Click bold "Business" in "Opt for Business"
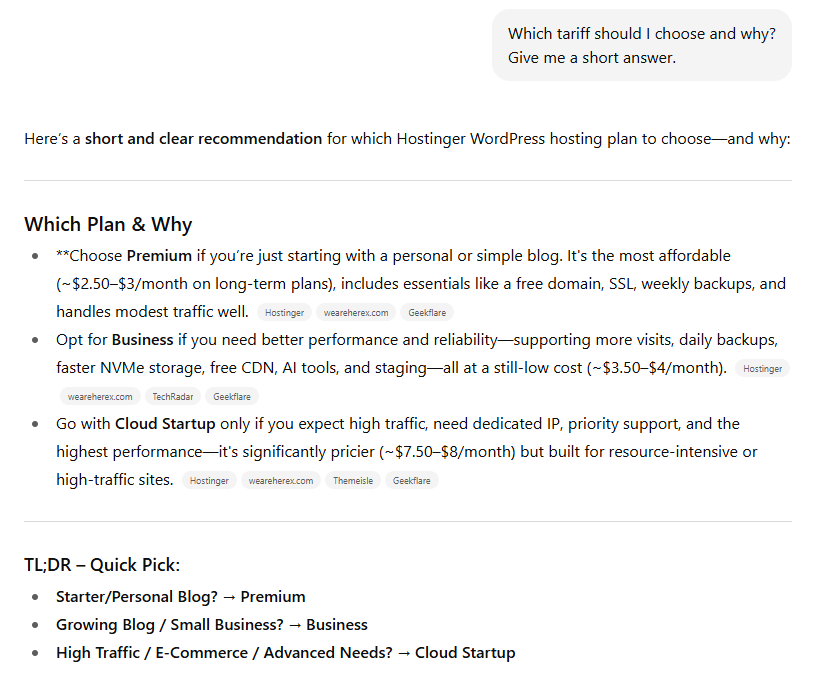 pos(142,340)
